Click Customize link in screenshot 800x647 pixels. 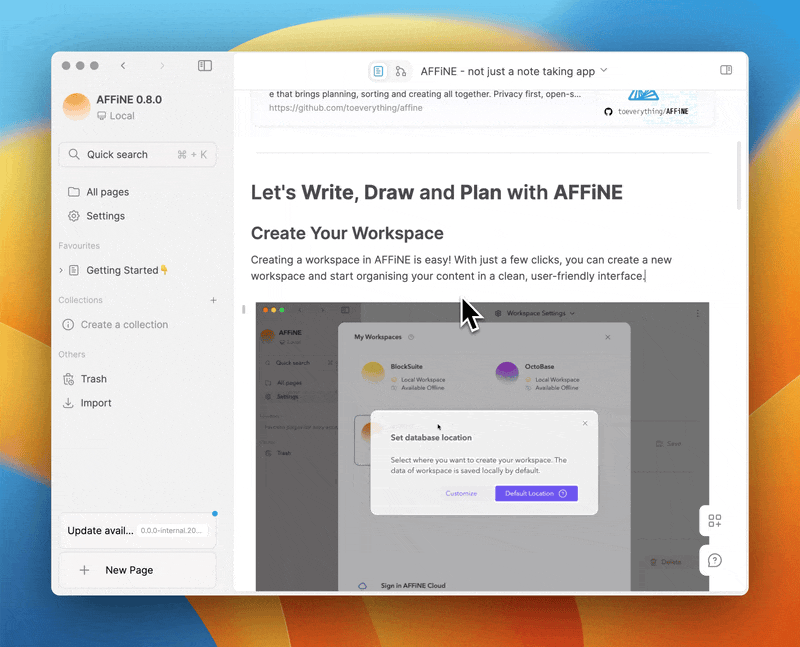click(461, 493)
